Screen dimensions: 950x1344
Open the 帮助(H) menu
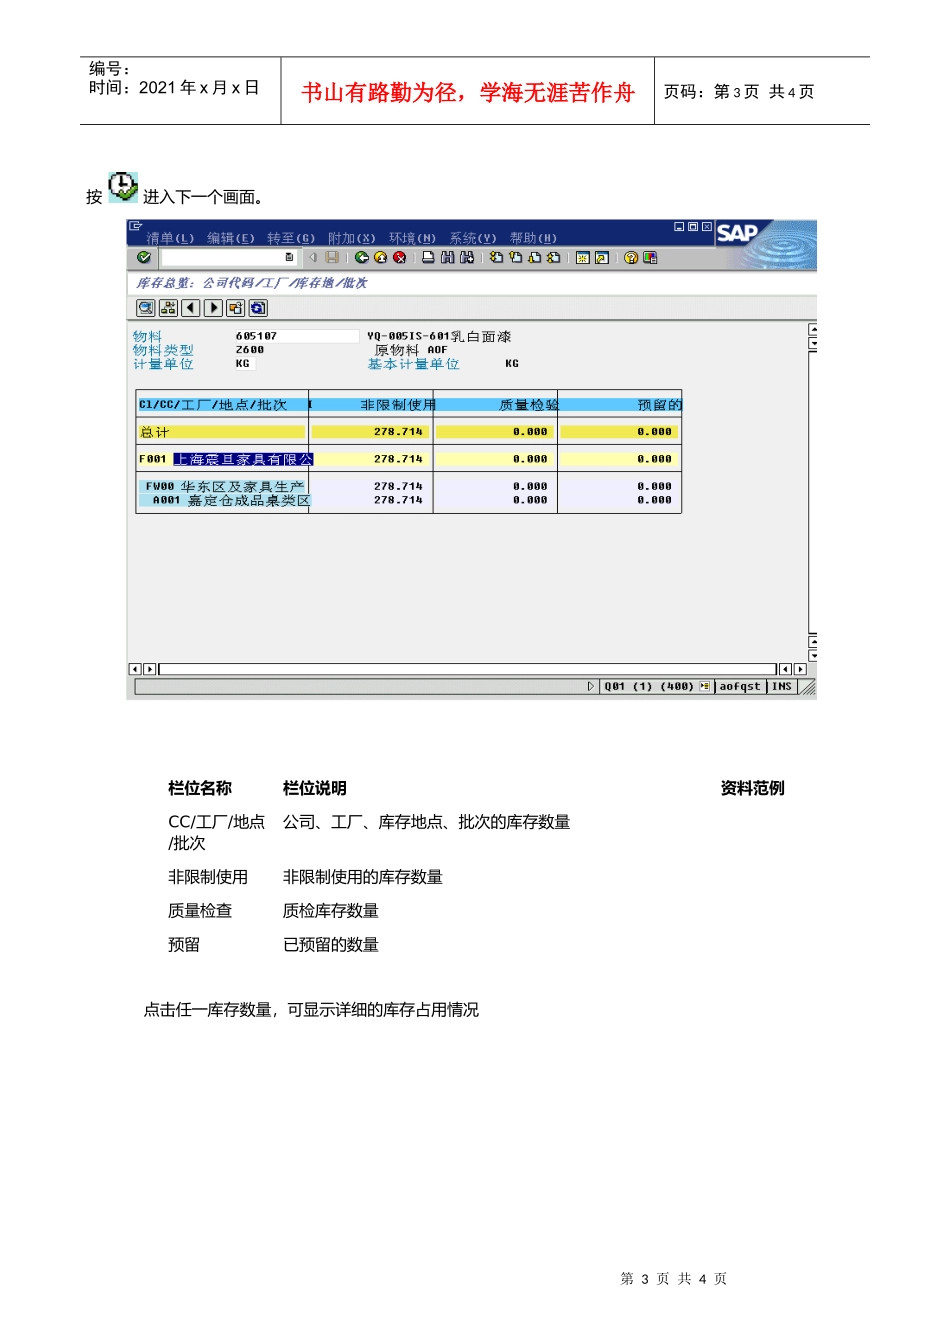tap(534, 238)
